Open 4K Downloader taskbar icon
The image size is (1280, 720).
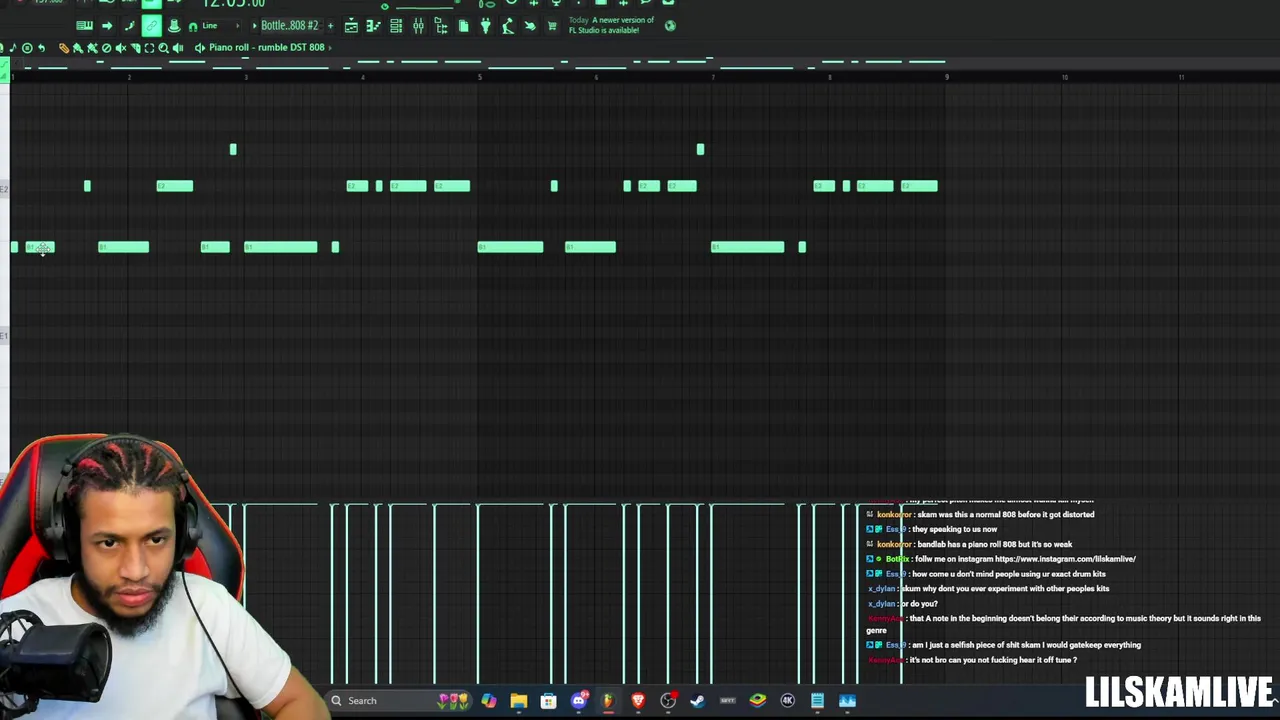(x=787, y=700)
